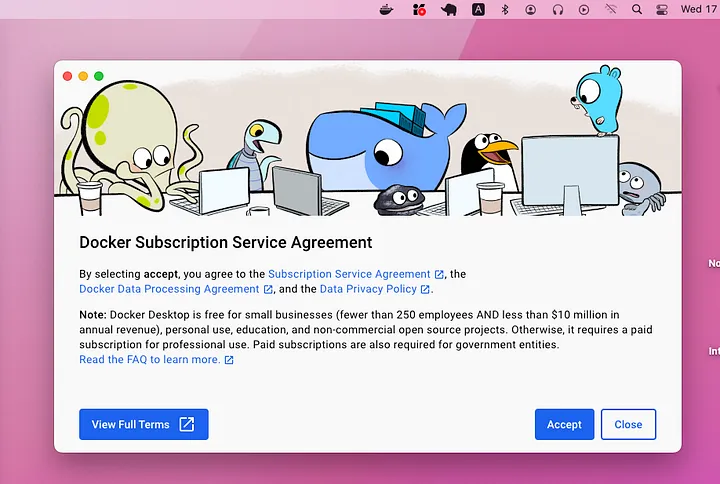Click the blue Go gopher on the monitor

[597, 101]
